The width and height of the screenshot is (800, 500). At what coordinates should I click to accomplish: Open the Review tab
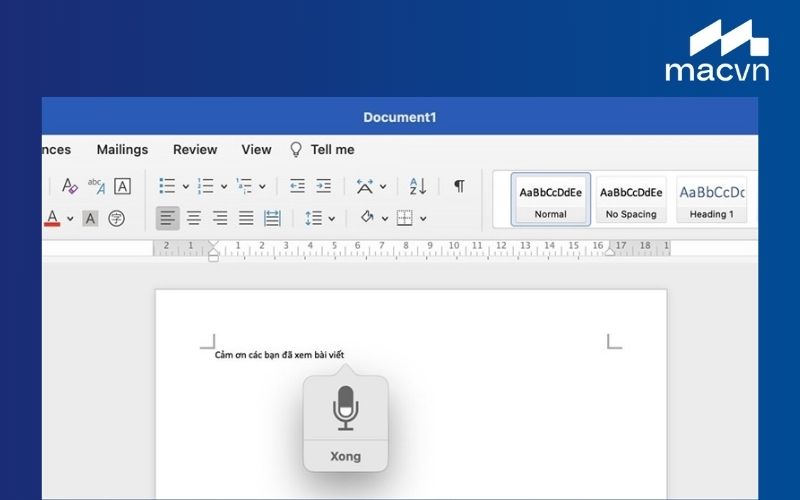[195, 149]
